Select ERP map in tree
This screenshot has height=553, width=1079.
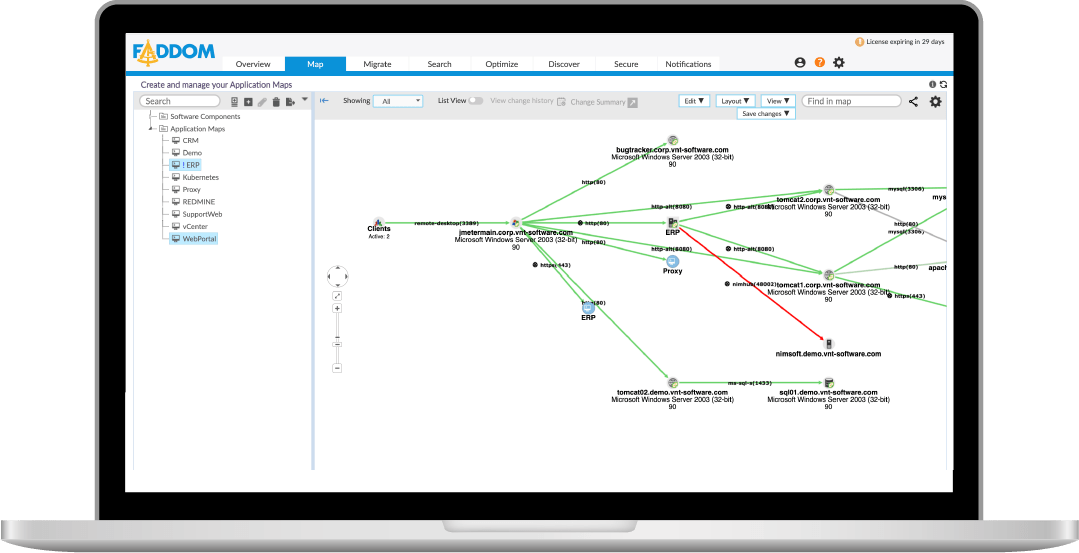(186, 165)
